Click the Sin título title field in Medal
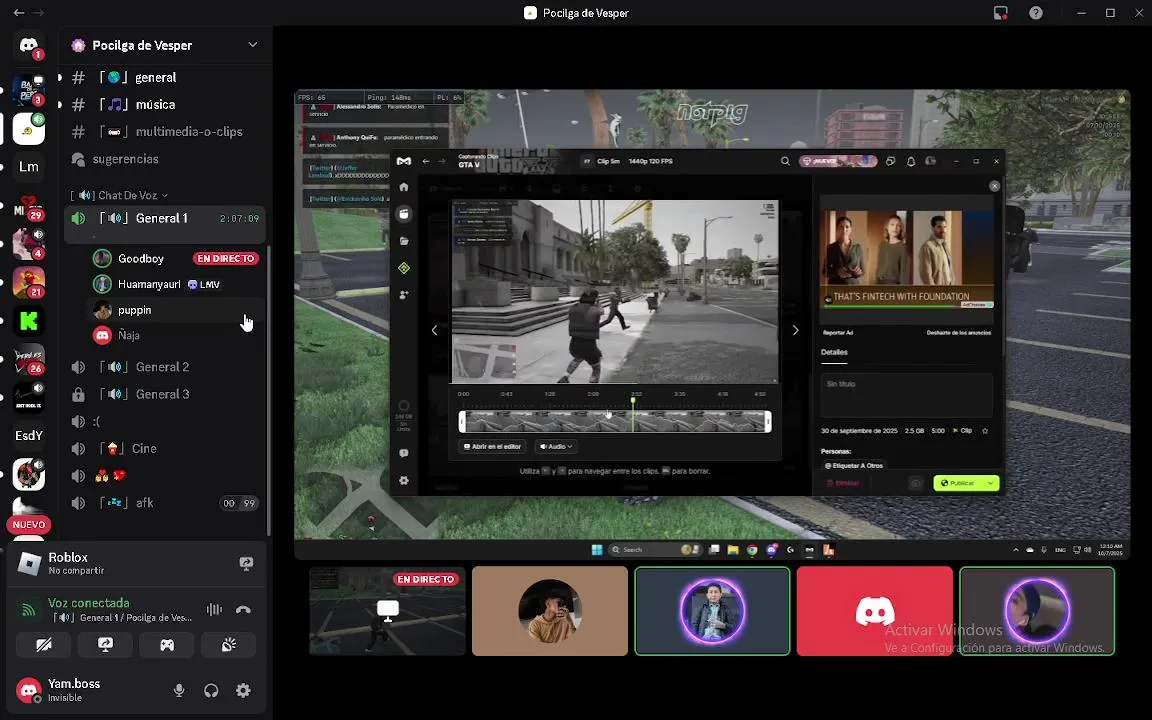This screenshot has height=720, width=1152. pyautogui.click(x=907, y=395)
